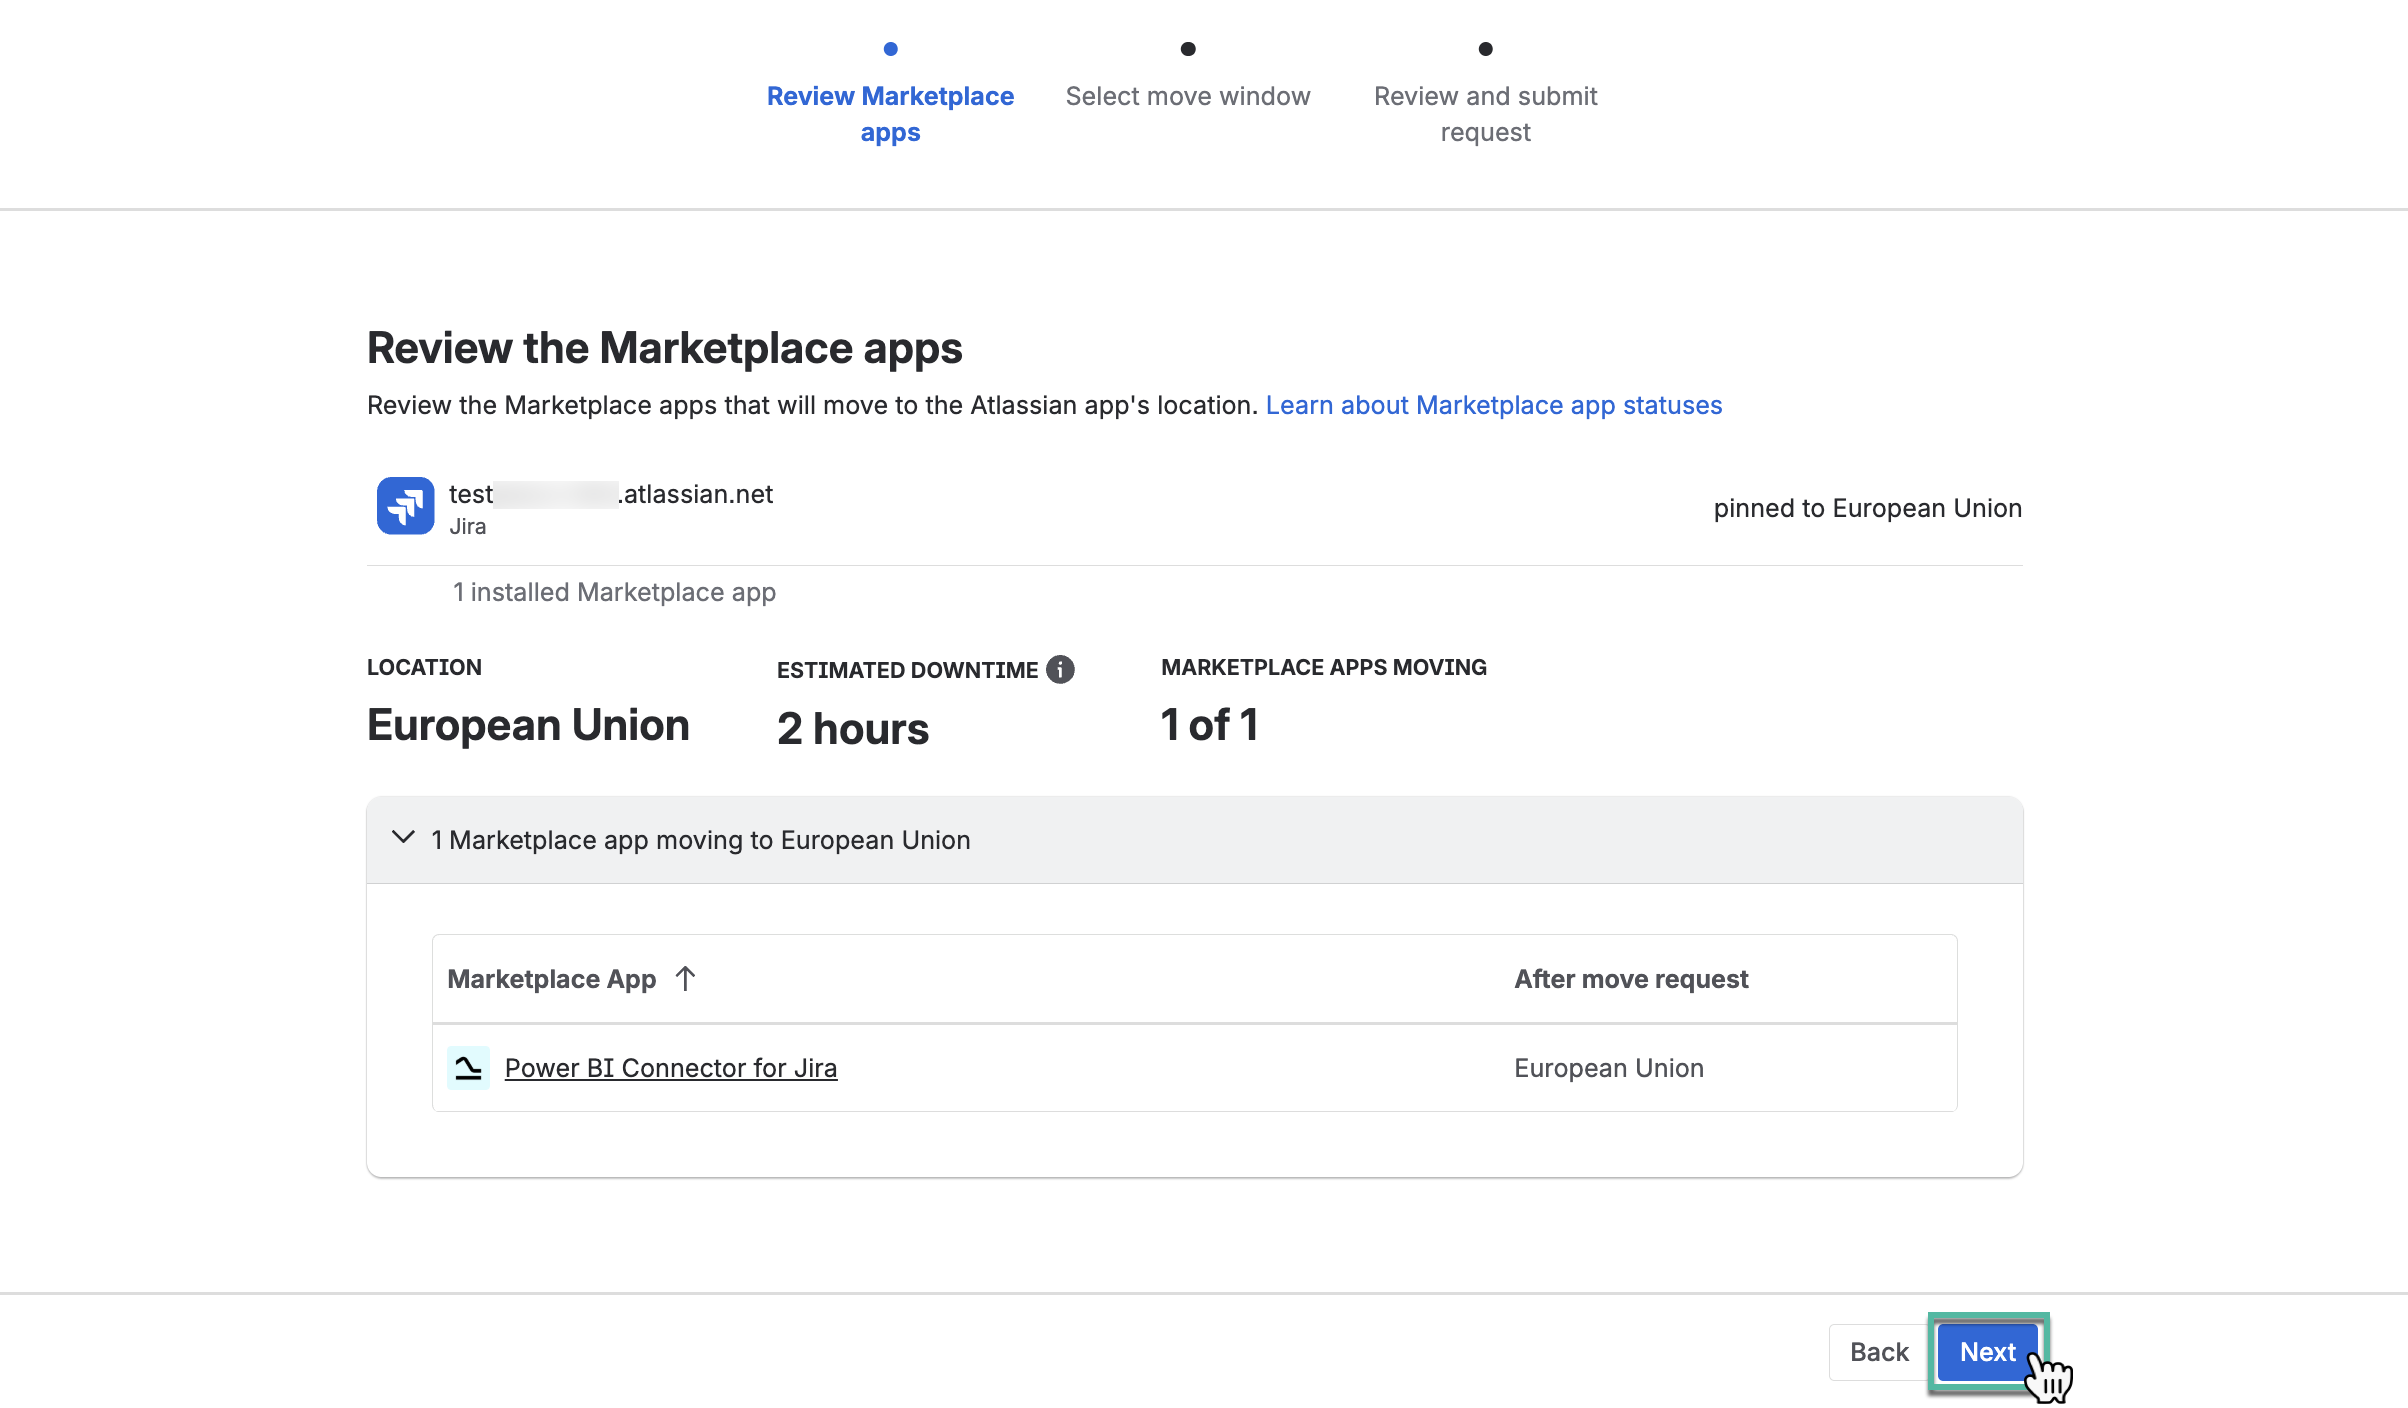Click 'pinned to European Union' text

click(x=1867, y=508)
